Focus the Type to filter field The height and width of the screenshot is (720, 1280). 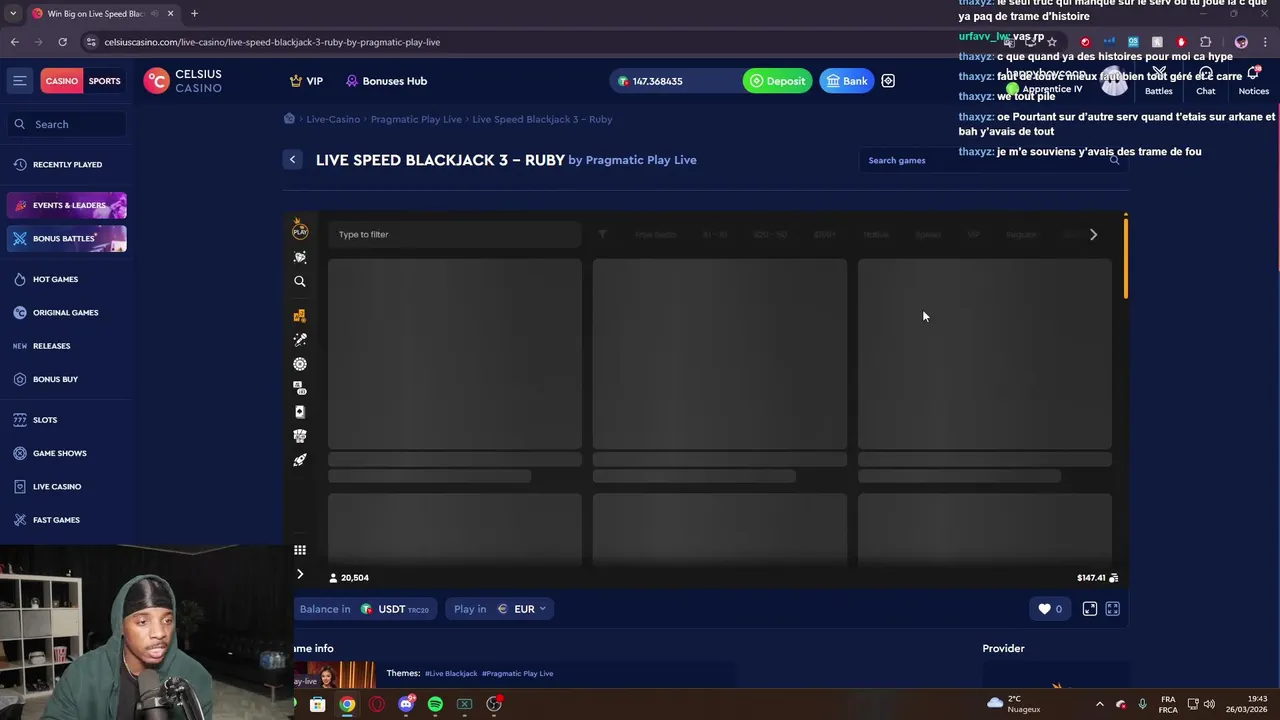454,234
